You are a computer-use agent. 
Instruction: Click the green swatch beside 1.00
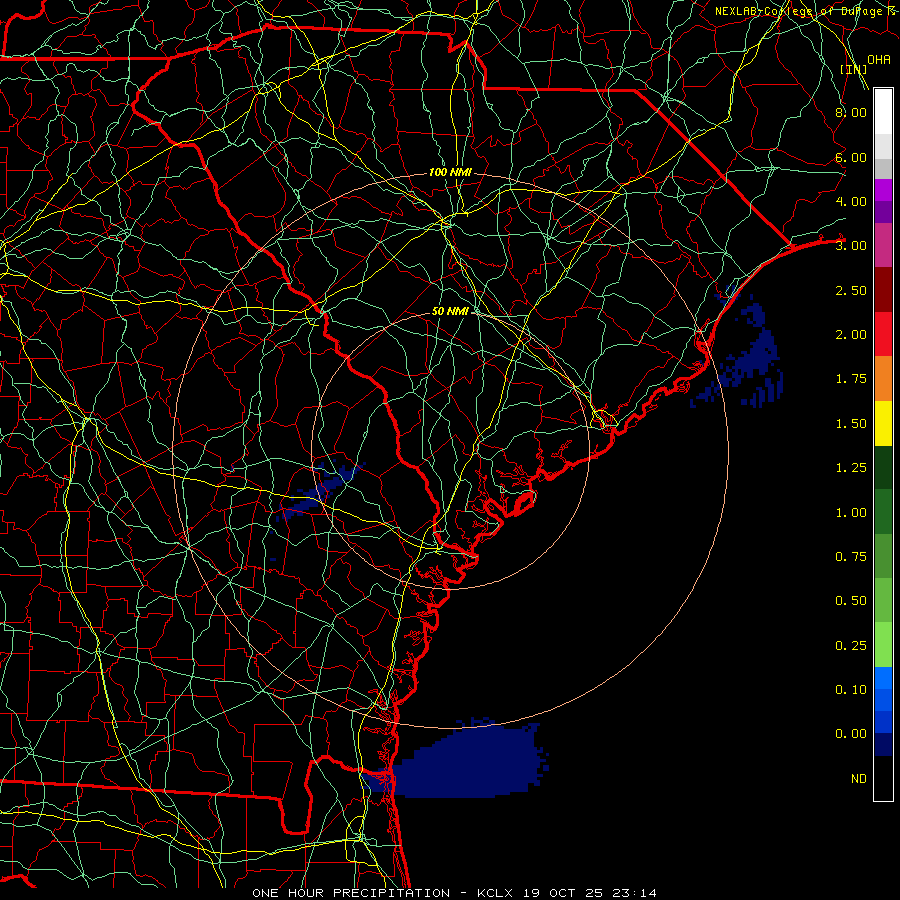(x=883, y=512)
